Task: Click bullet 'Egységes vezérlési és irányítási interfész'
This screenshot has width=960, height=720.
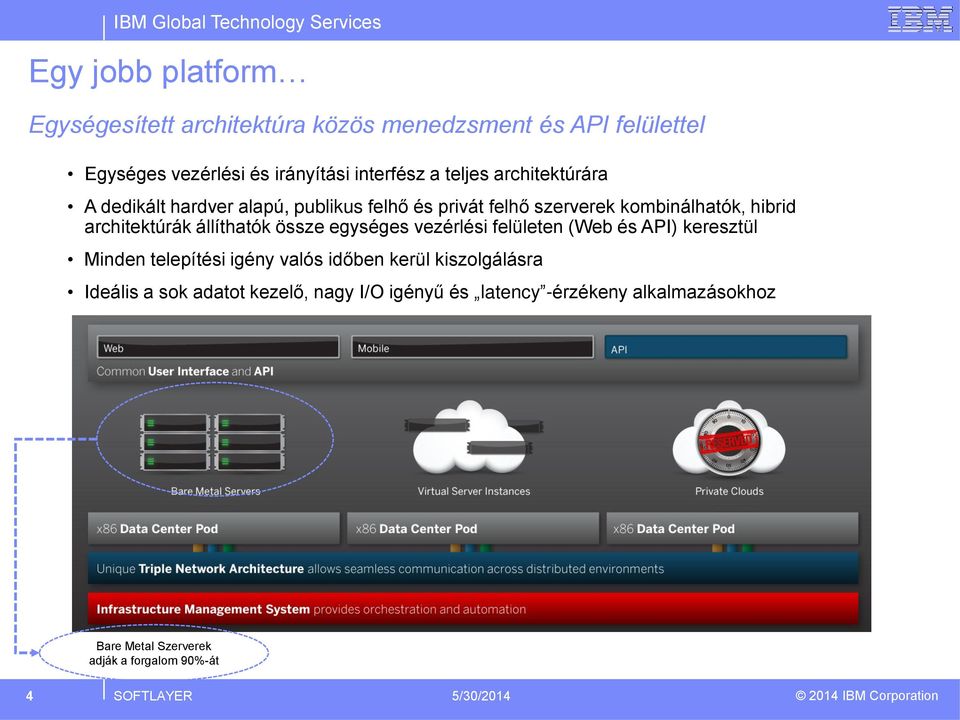Action: [x=346, y=174]
